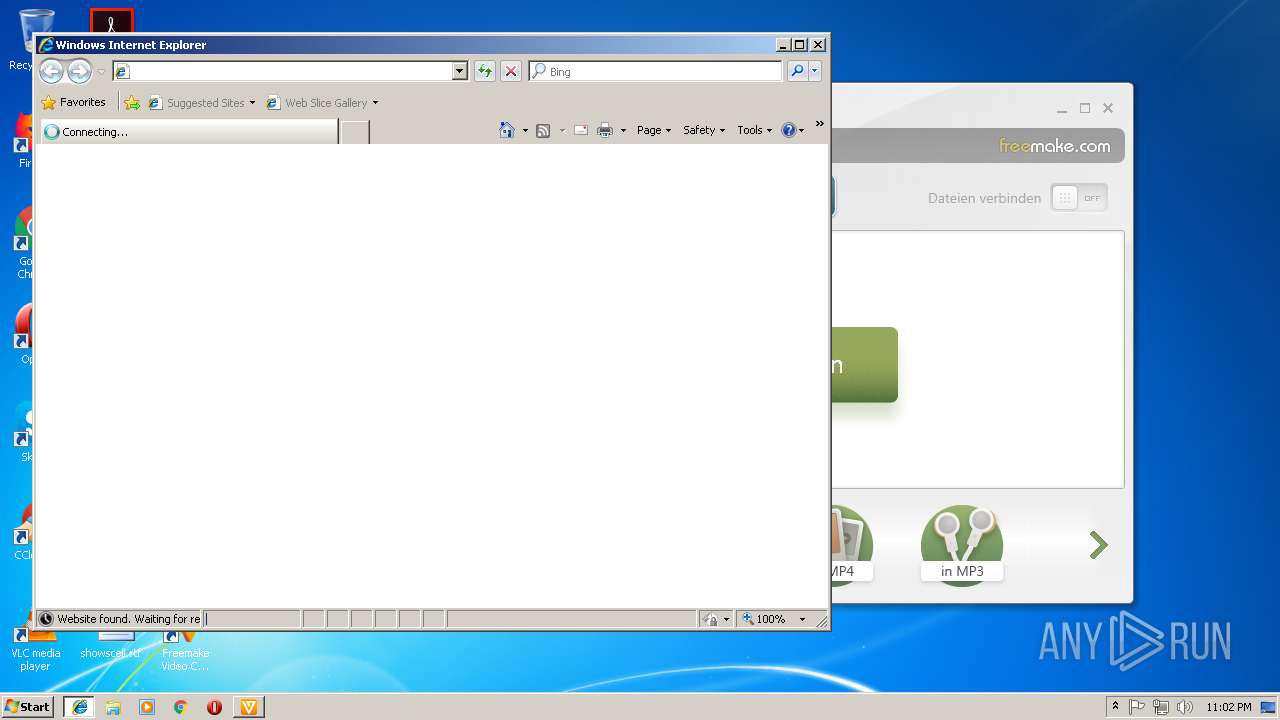Click the RSS Feeds icon
Screen dimensions: 1280x720
coord(543,131)
